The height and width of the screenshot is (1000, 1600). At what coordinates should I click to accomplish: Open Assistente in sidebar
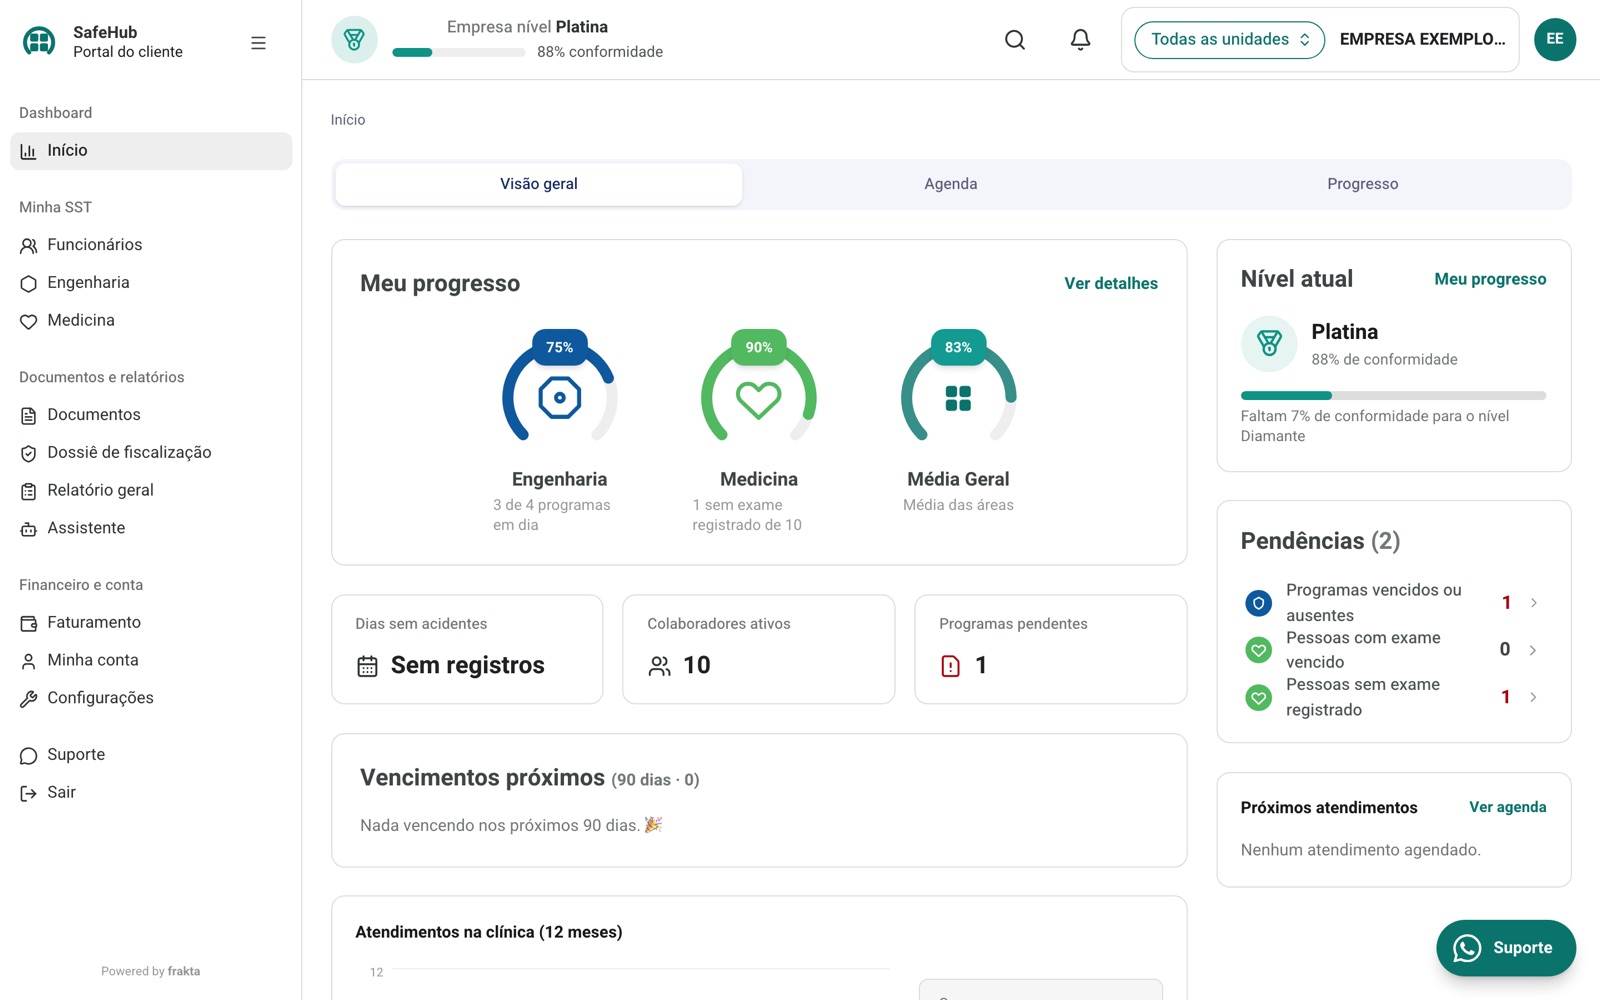(151, 528)
